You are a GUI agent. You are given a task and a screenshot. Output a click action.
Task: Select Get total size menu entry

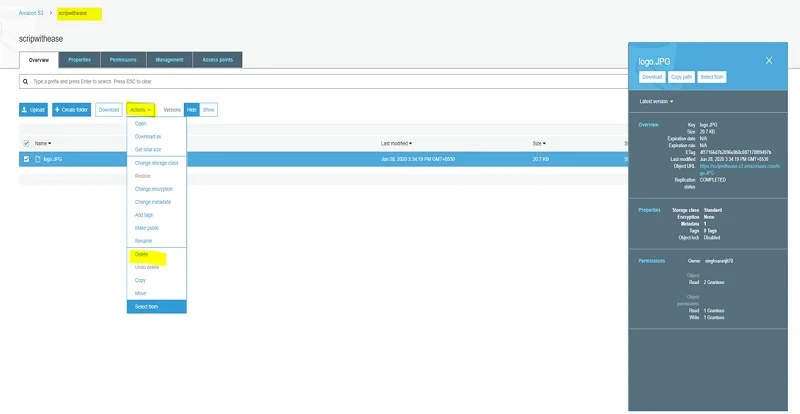click(x=148, y=150)
